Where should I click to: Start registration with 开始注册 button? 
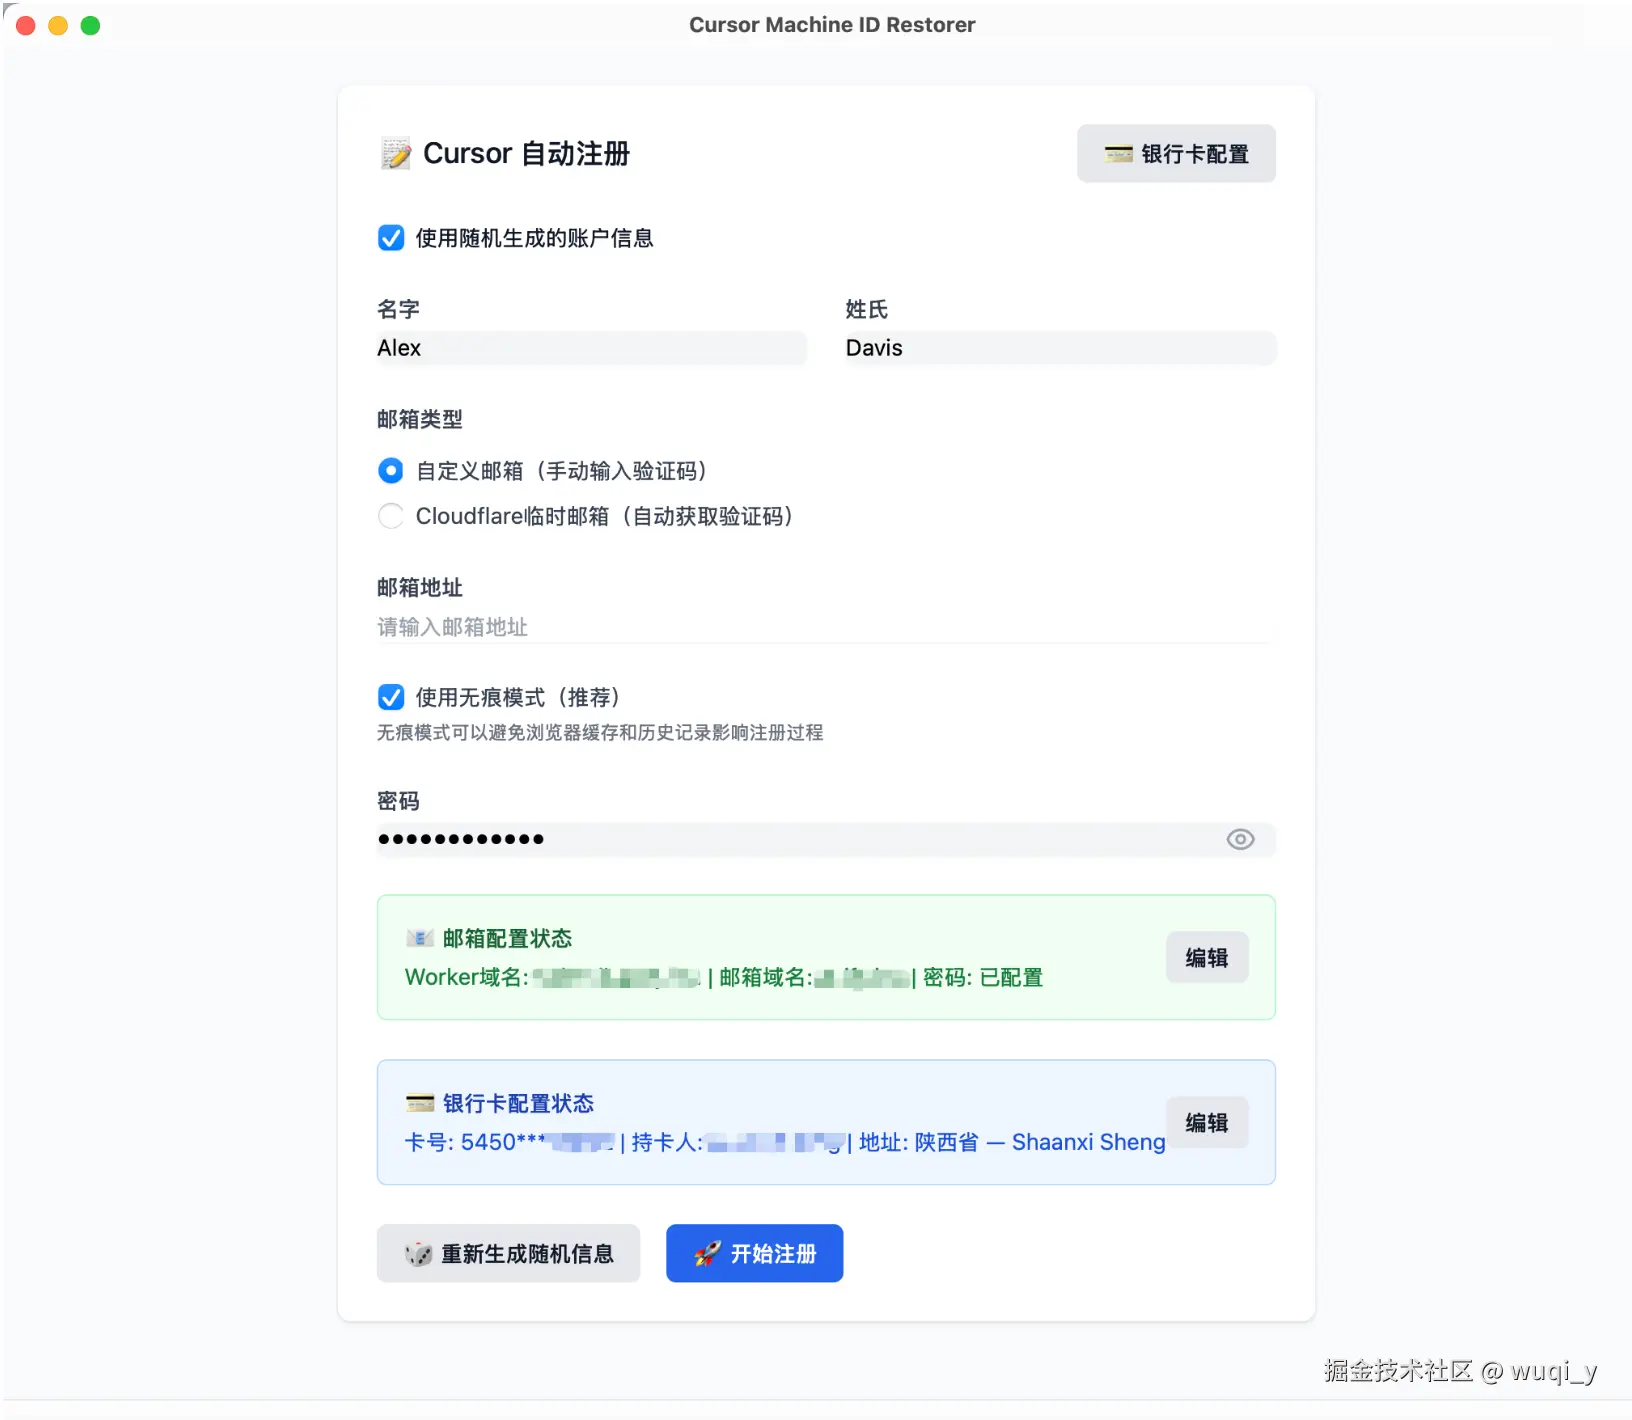755,1254
